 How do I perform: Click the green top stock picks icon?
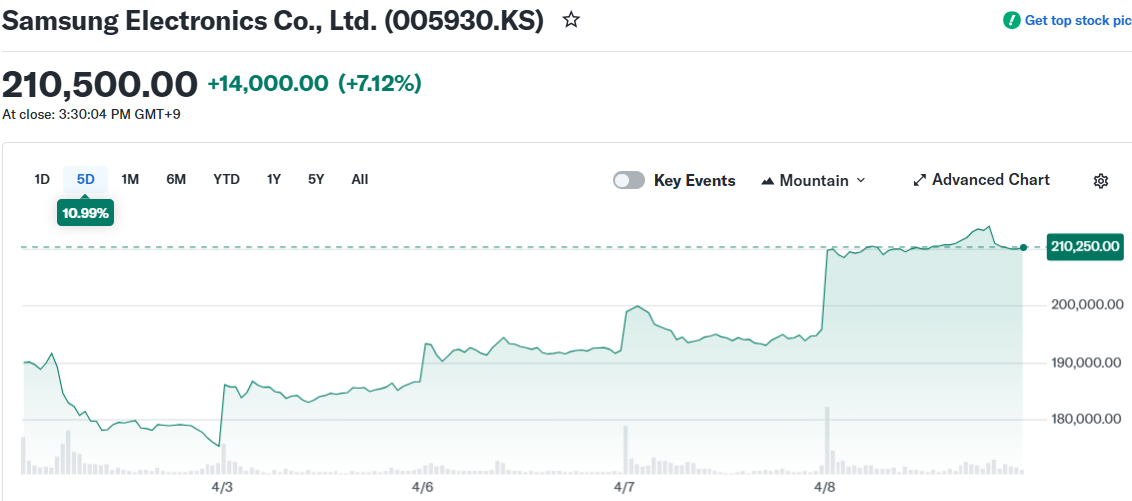[1011, 20]
